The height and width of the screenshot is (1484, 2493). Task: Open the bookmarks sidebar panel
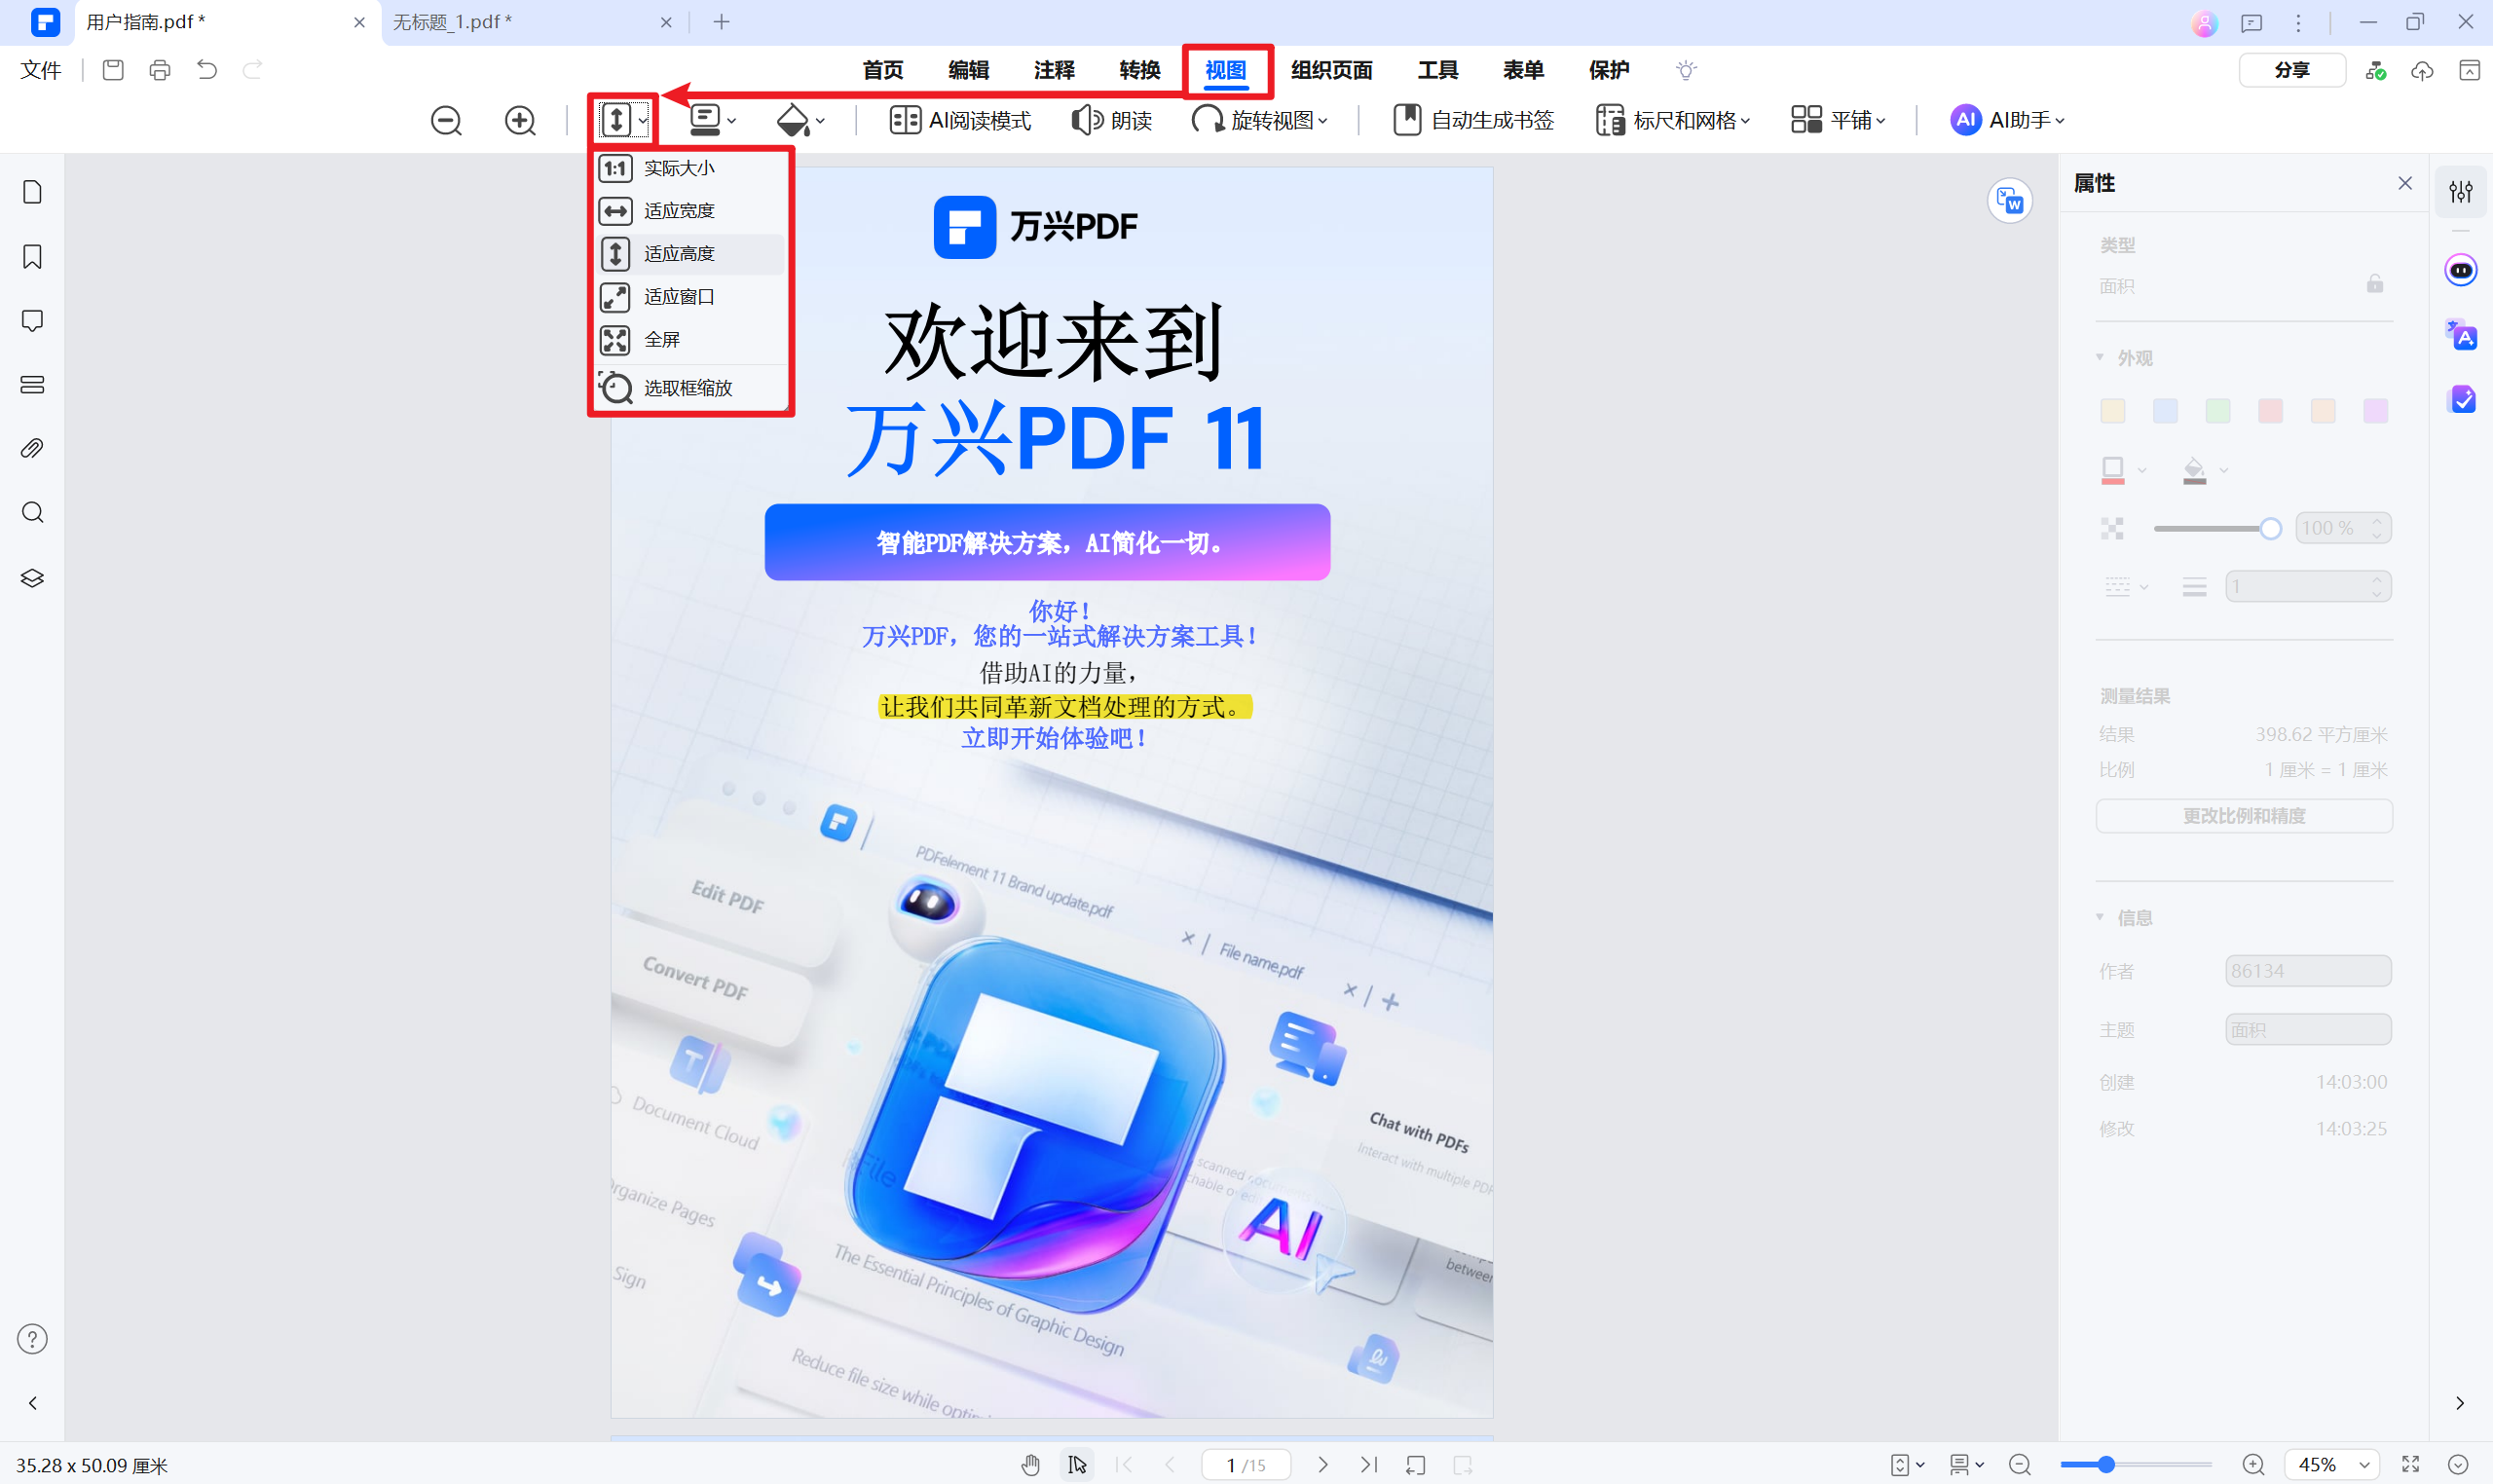click(32, 257)
